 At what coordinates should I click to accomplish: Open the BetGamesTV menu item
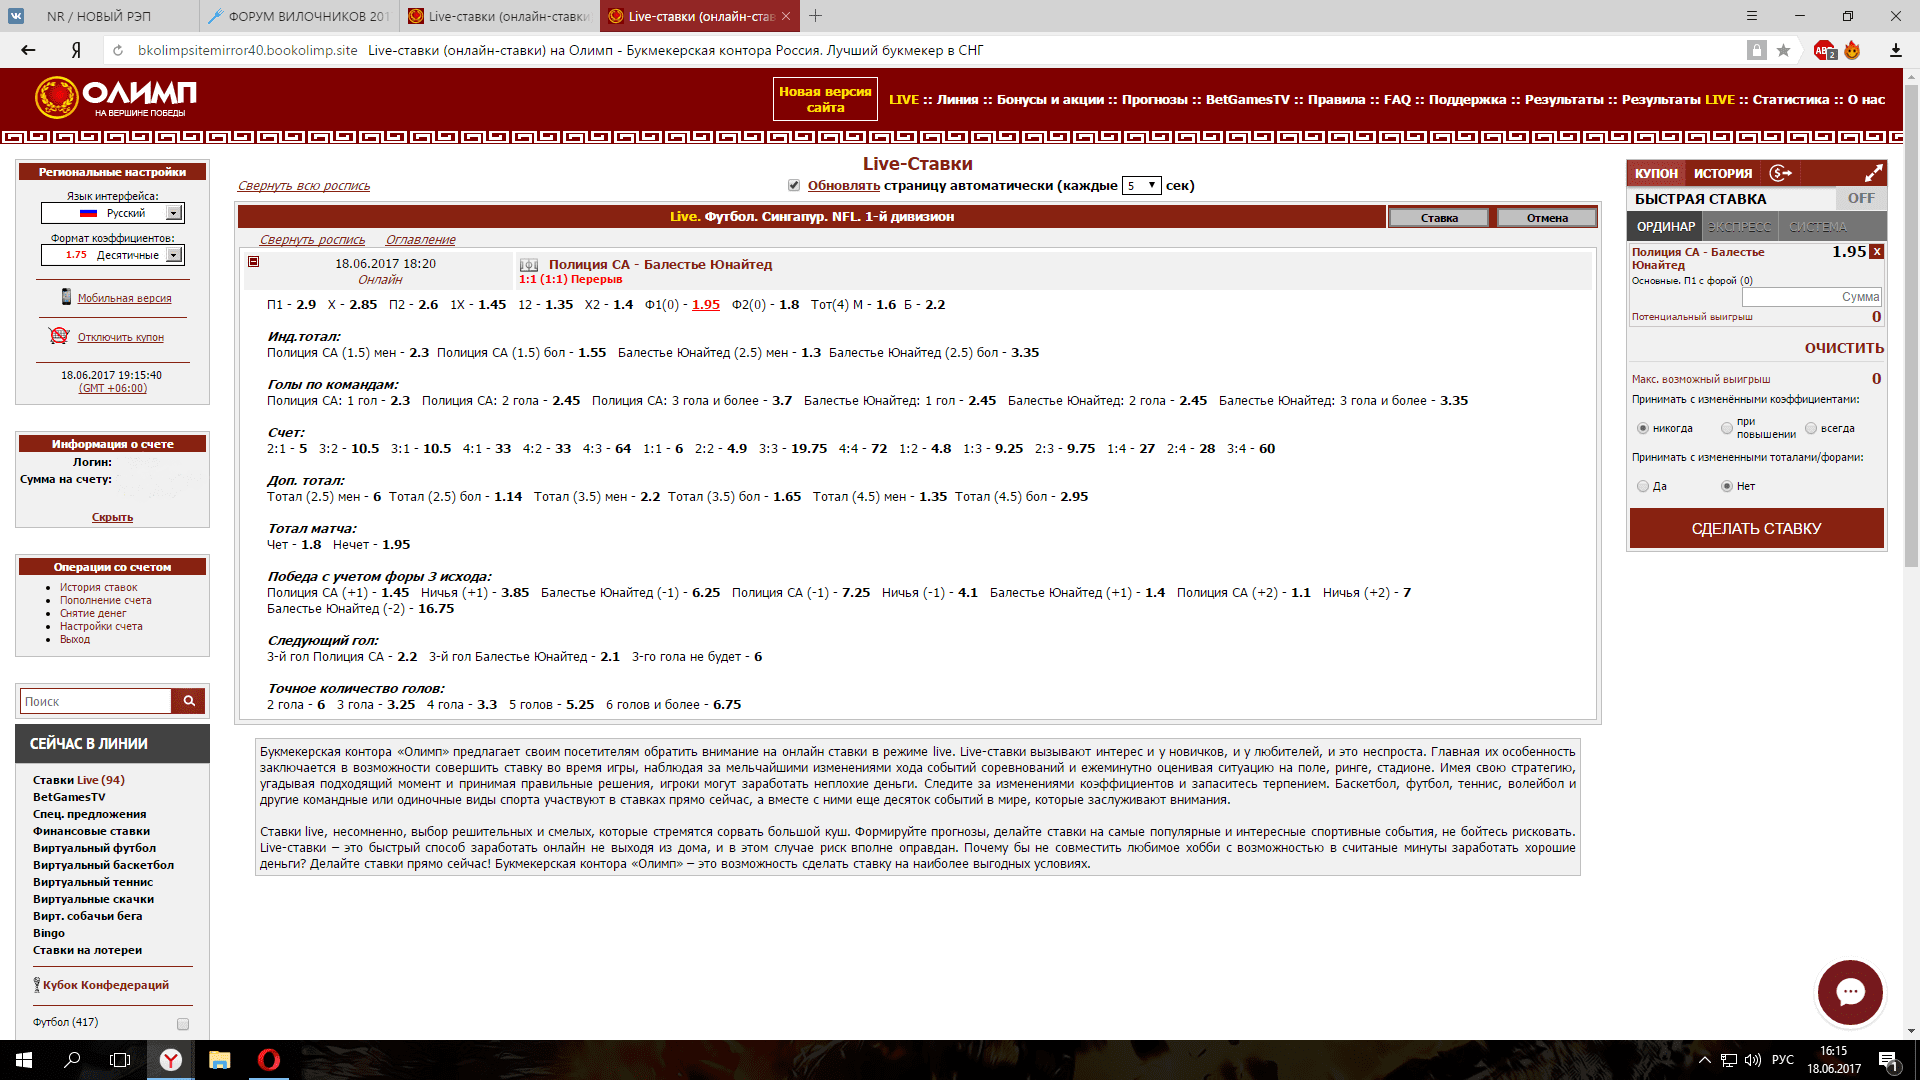coord(1247,99)
